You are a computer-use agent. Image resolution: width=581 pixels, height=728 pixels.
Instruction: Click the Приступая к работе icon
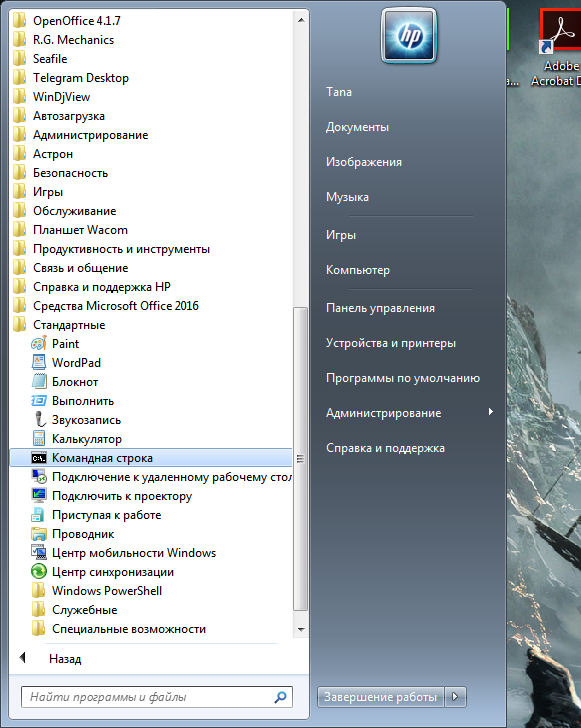click(39, 515)
